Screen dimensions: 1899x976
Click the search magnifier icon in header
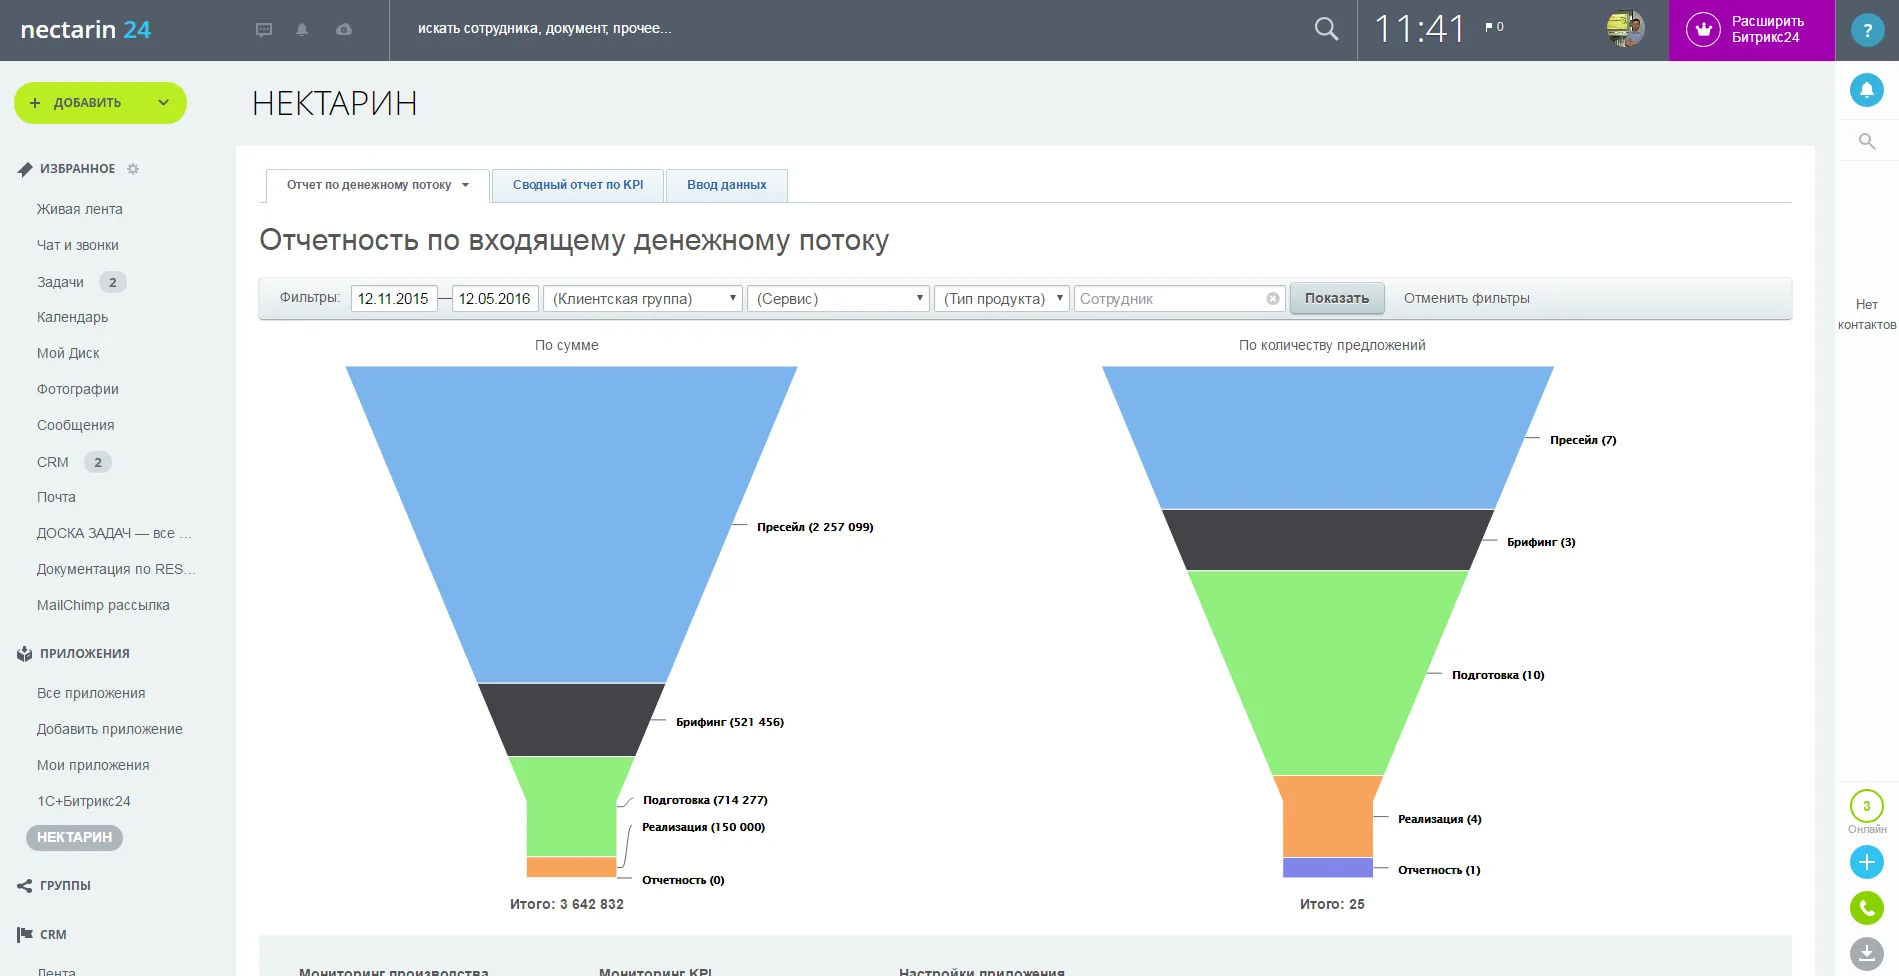tap(1326, 29)
